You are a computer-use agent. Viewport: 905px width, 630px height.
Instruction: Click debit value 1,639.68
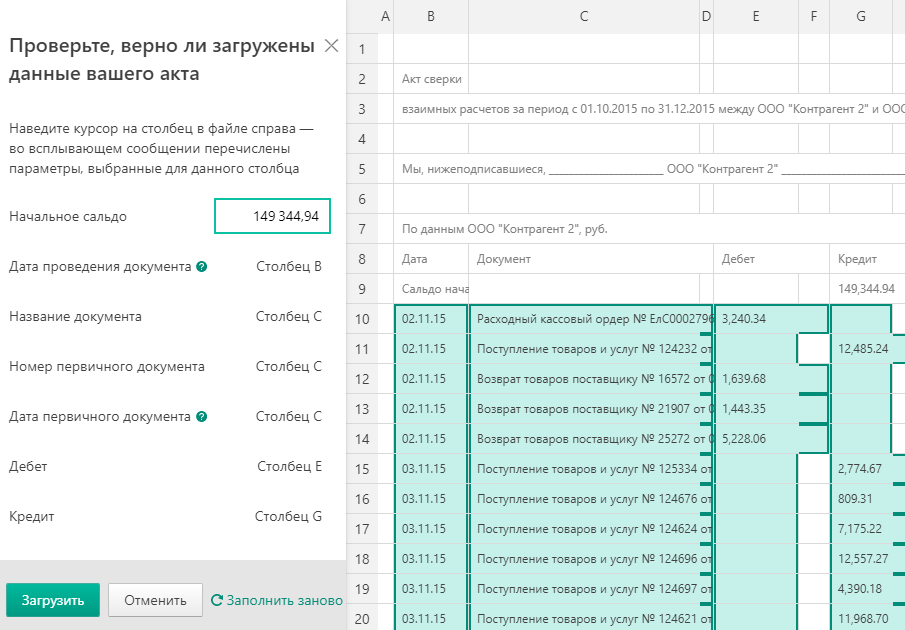pos(772,379)
